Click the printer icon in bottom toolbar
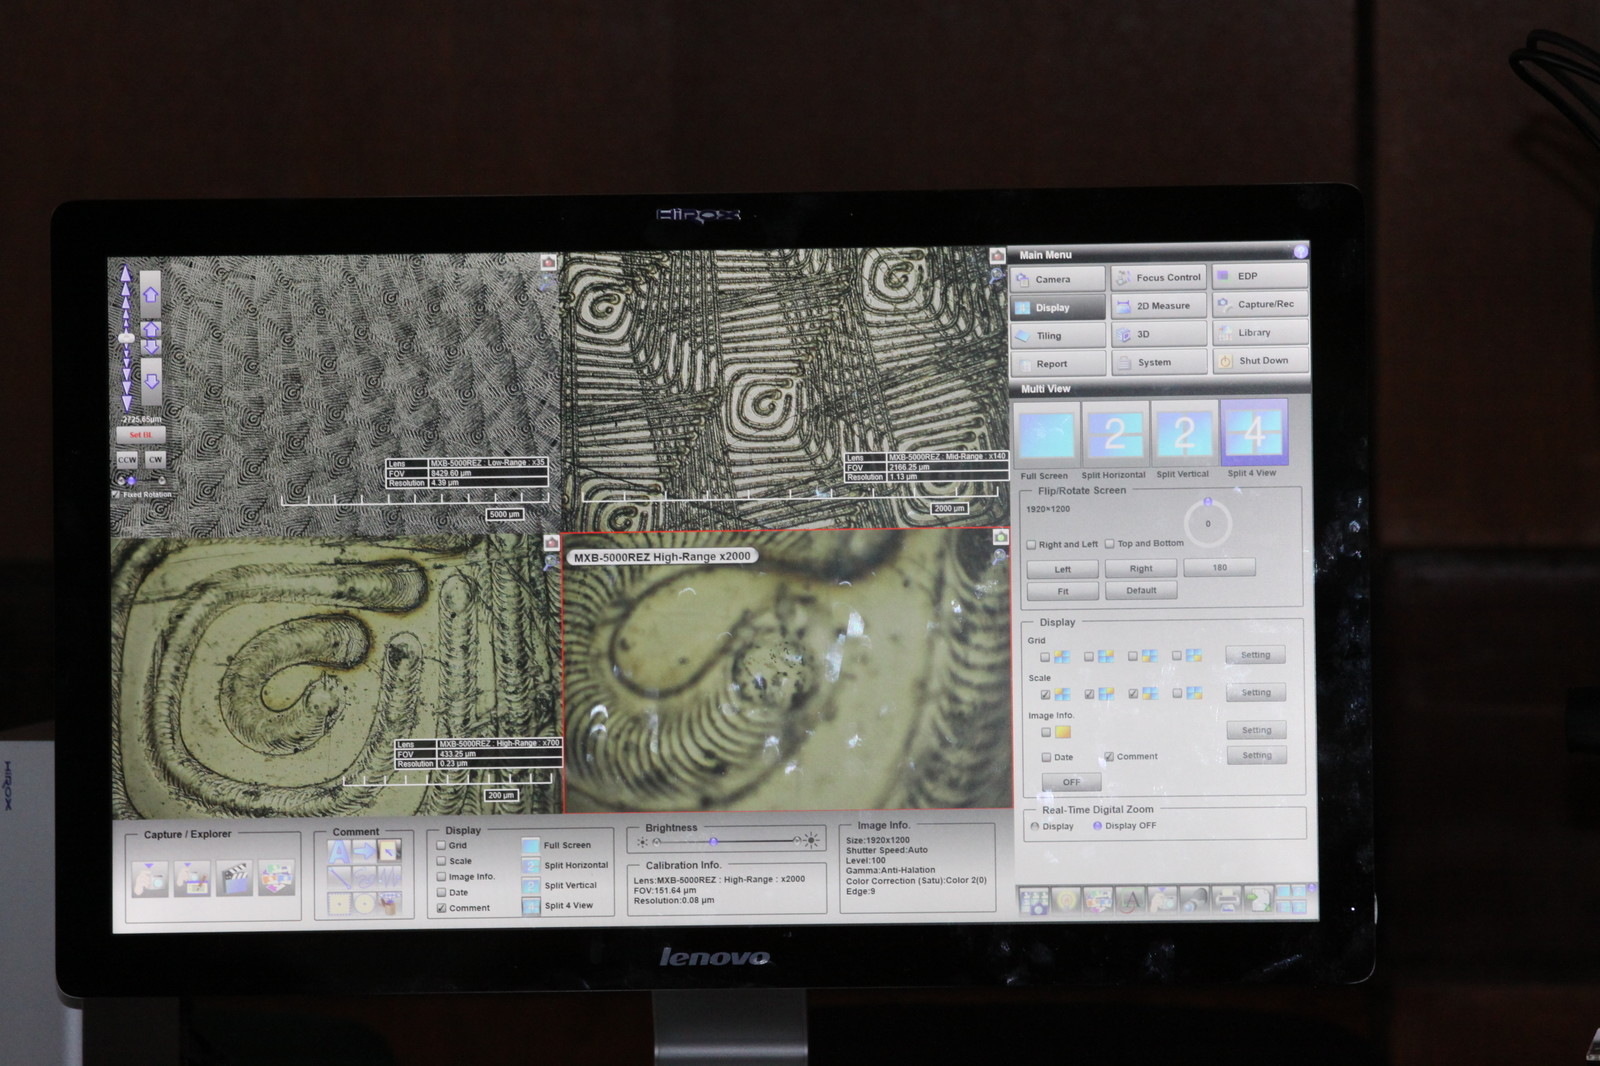Screen dimensions: 1600x1066 (1226, 900)
